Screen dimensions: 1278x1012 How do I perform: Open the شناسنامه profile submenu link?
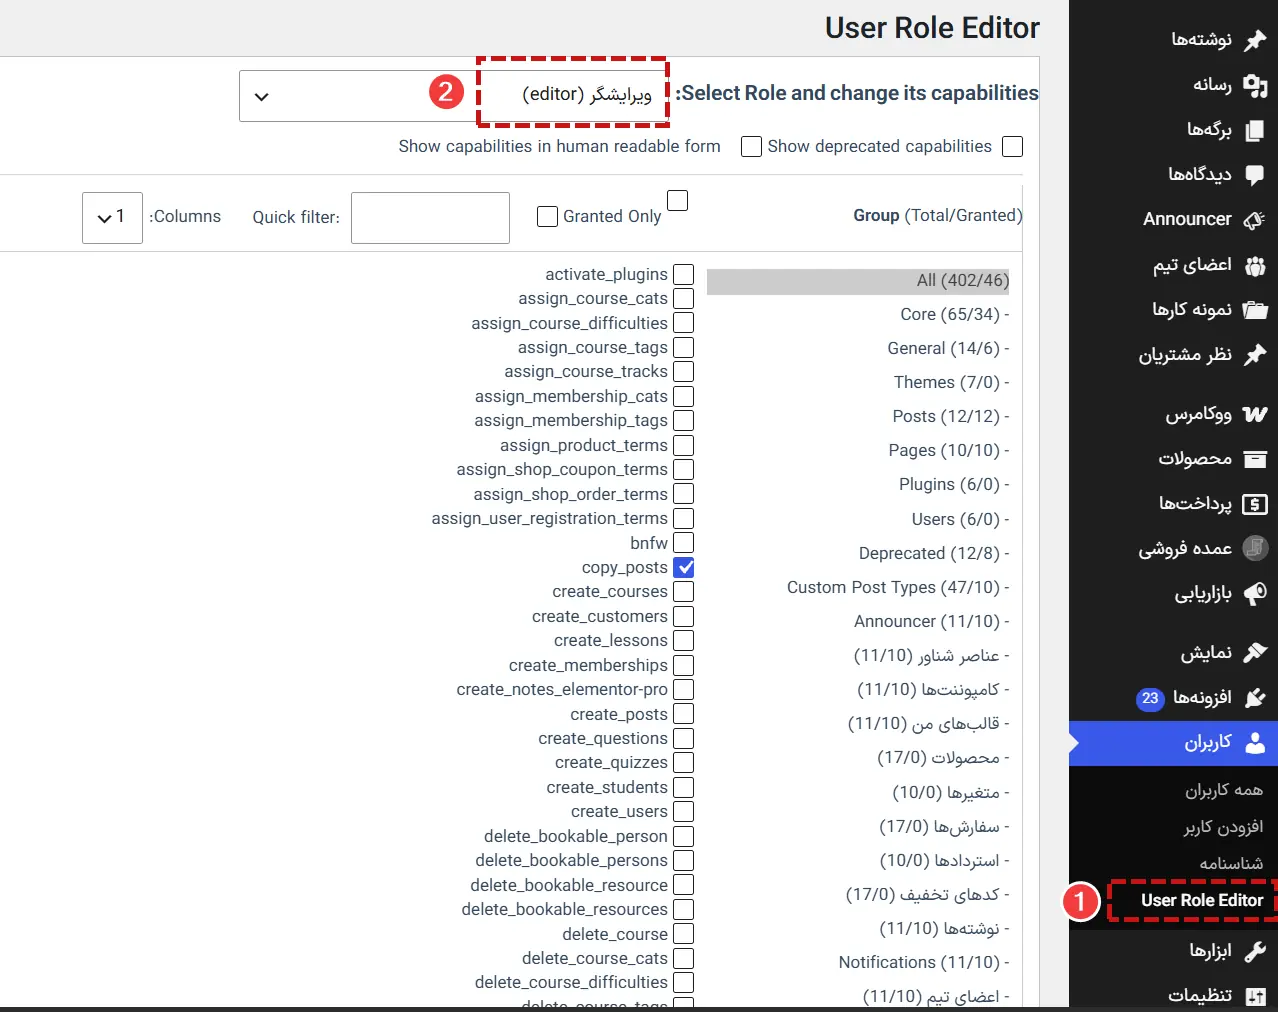coord(1231,863)
